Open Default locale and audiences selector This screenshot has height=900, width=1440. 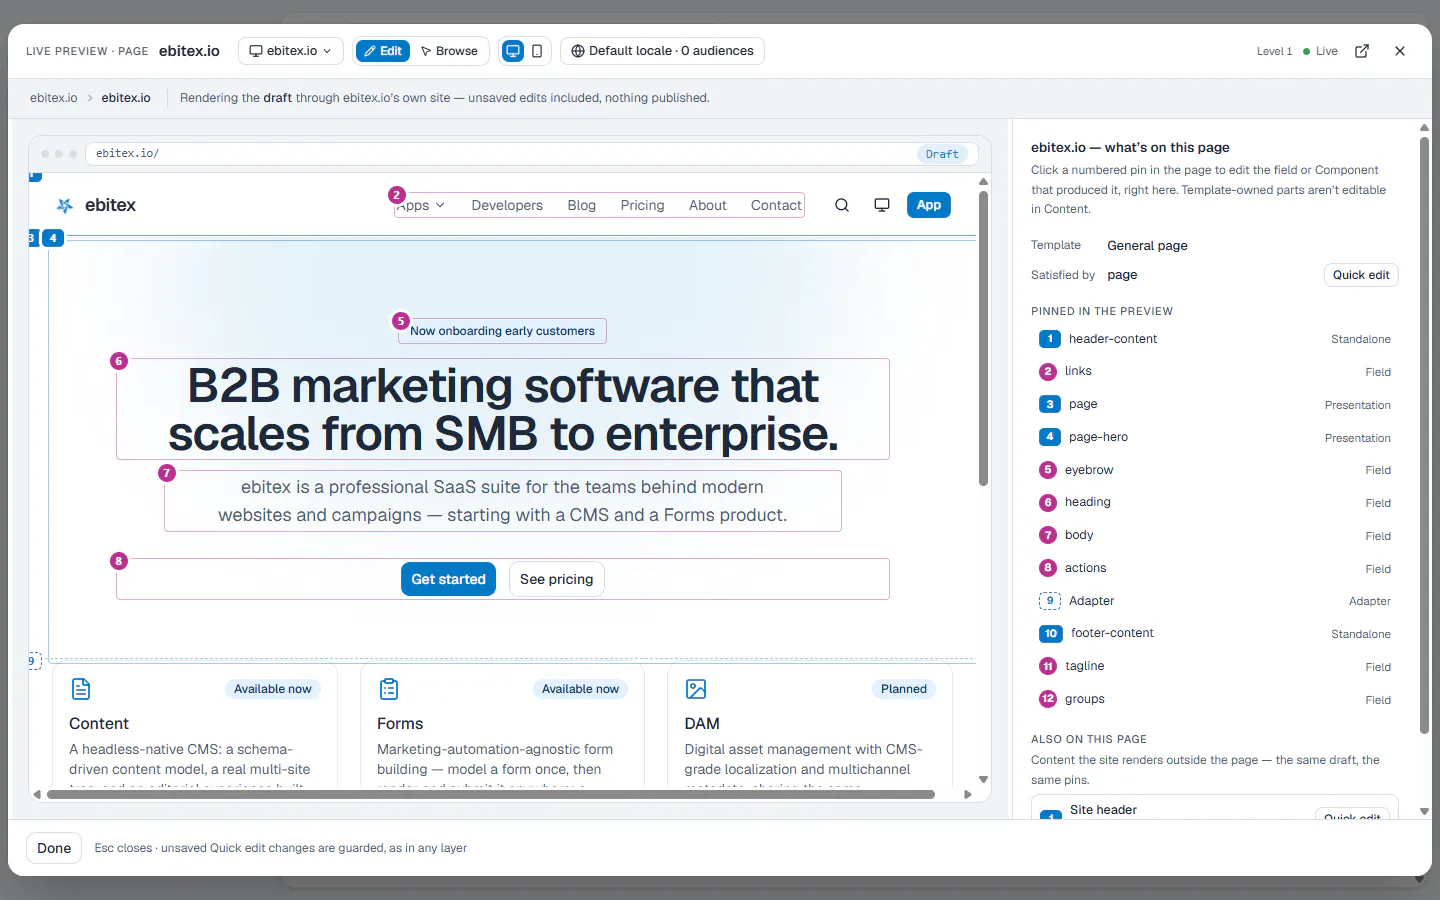pos(662,51)
